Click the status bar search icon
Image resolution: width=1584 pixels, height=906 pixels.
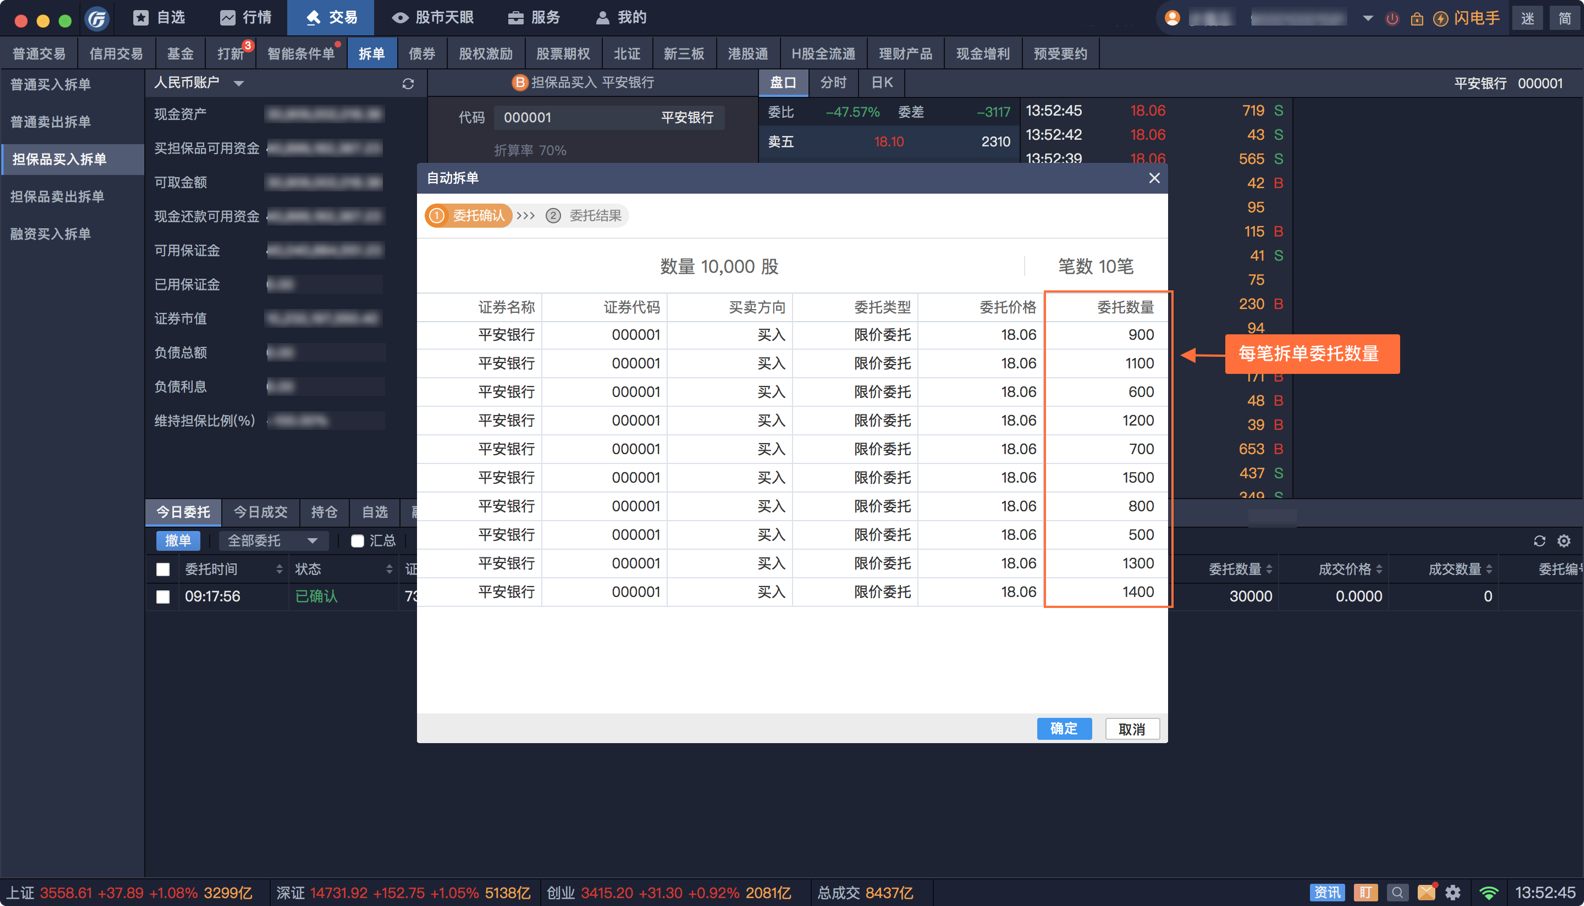coord(1398,893)
